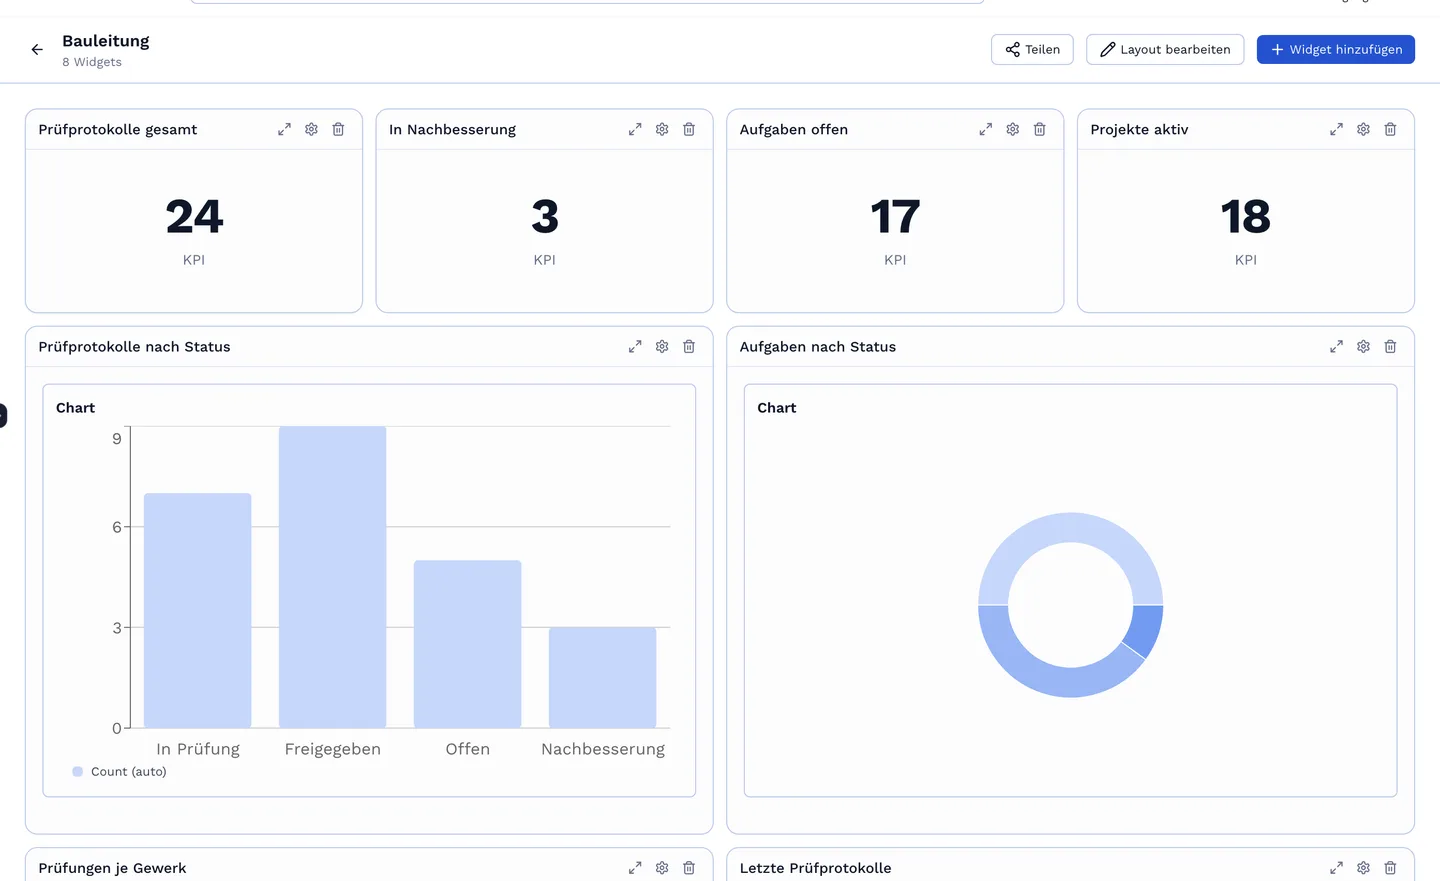Viewport: 1440px width, 881px height.
Task: Expand the Prüfungen je Gewerk widget
Action: tap(635, 868)
